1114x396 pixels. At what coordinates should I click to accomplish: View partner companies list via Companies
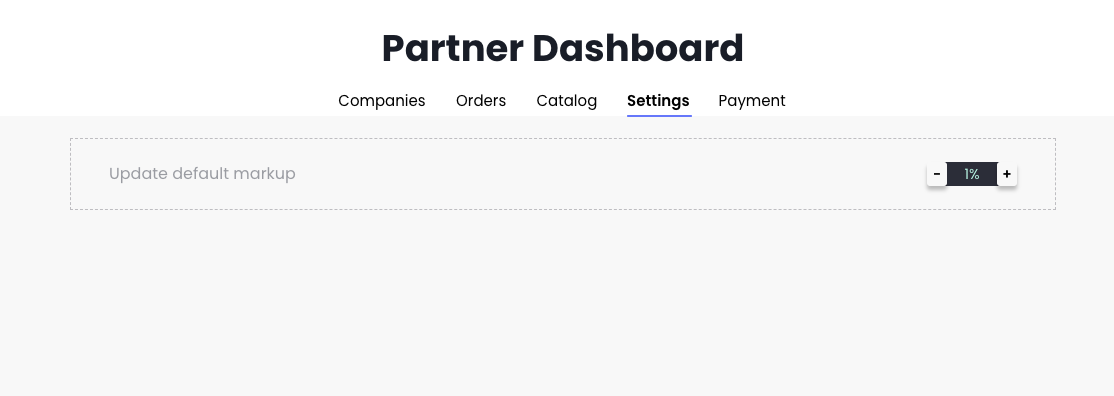point(382,101)
